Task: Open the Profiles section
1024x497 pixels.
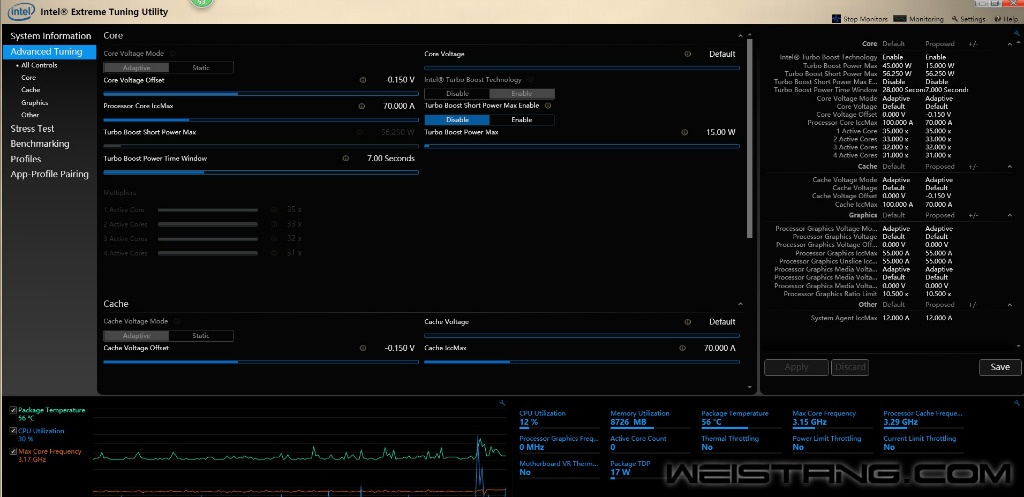Action: 25,159
